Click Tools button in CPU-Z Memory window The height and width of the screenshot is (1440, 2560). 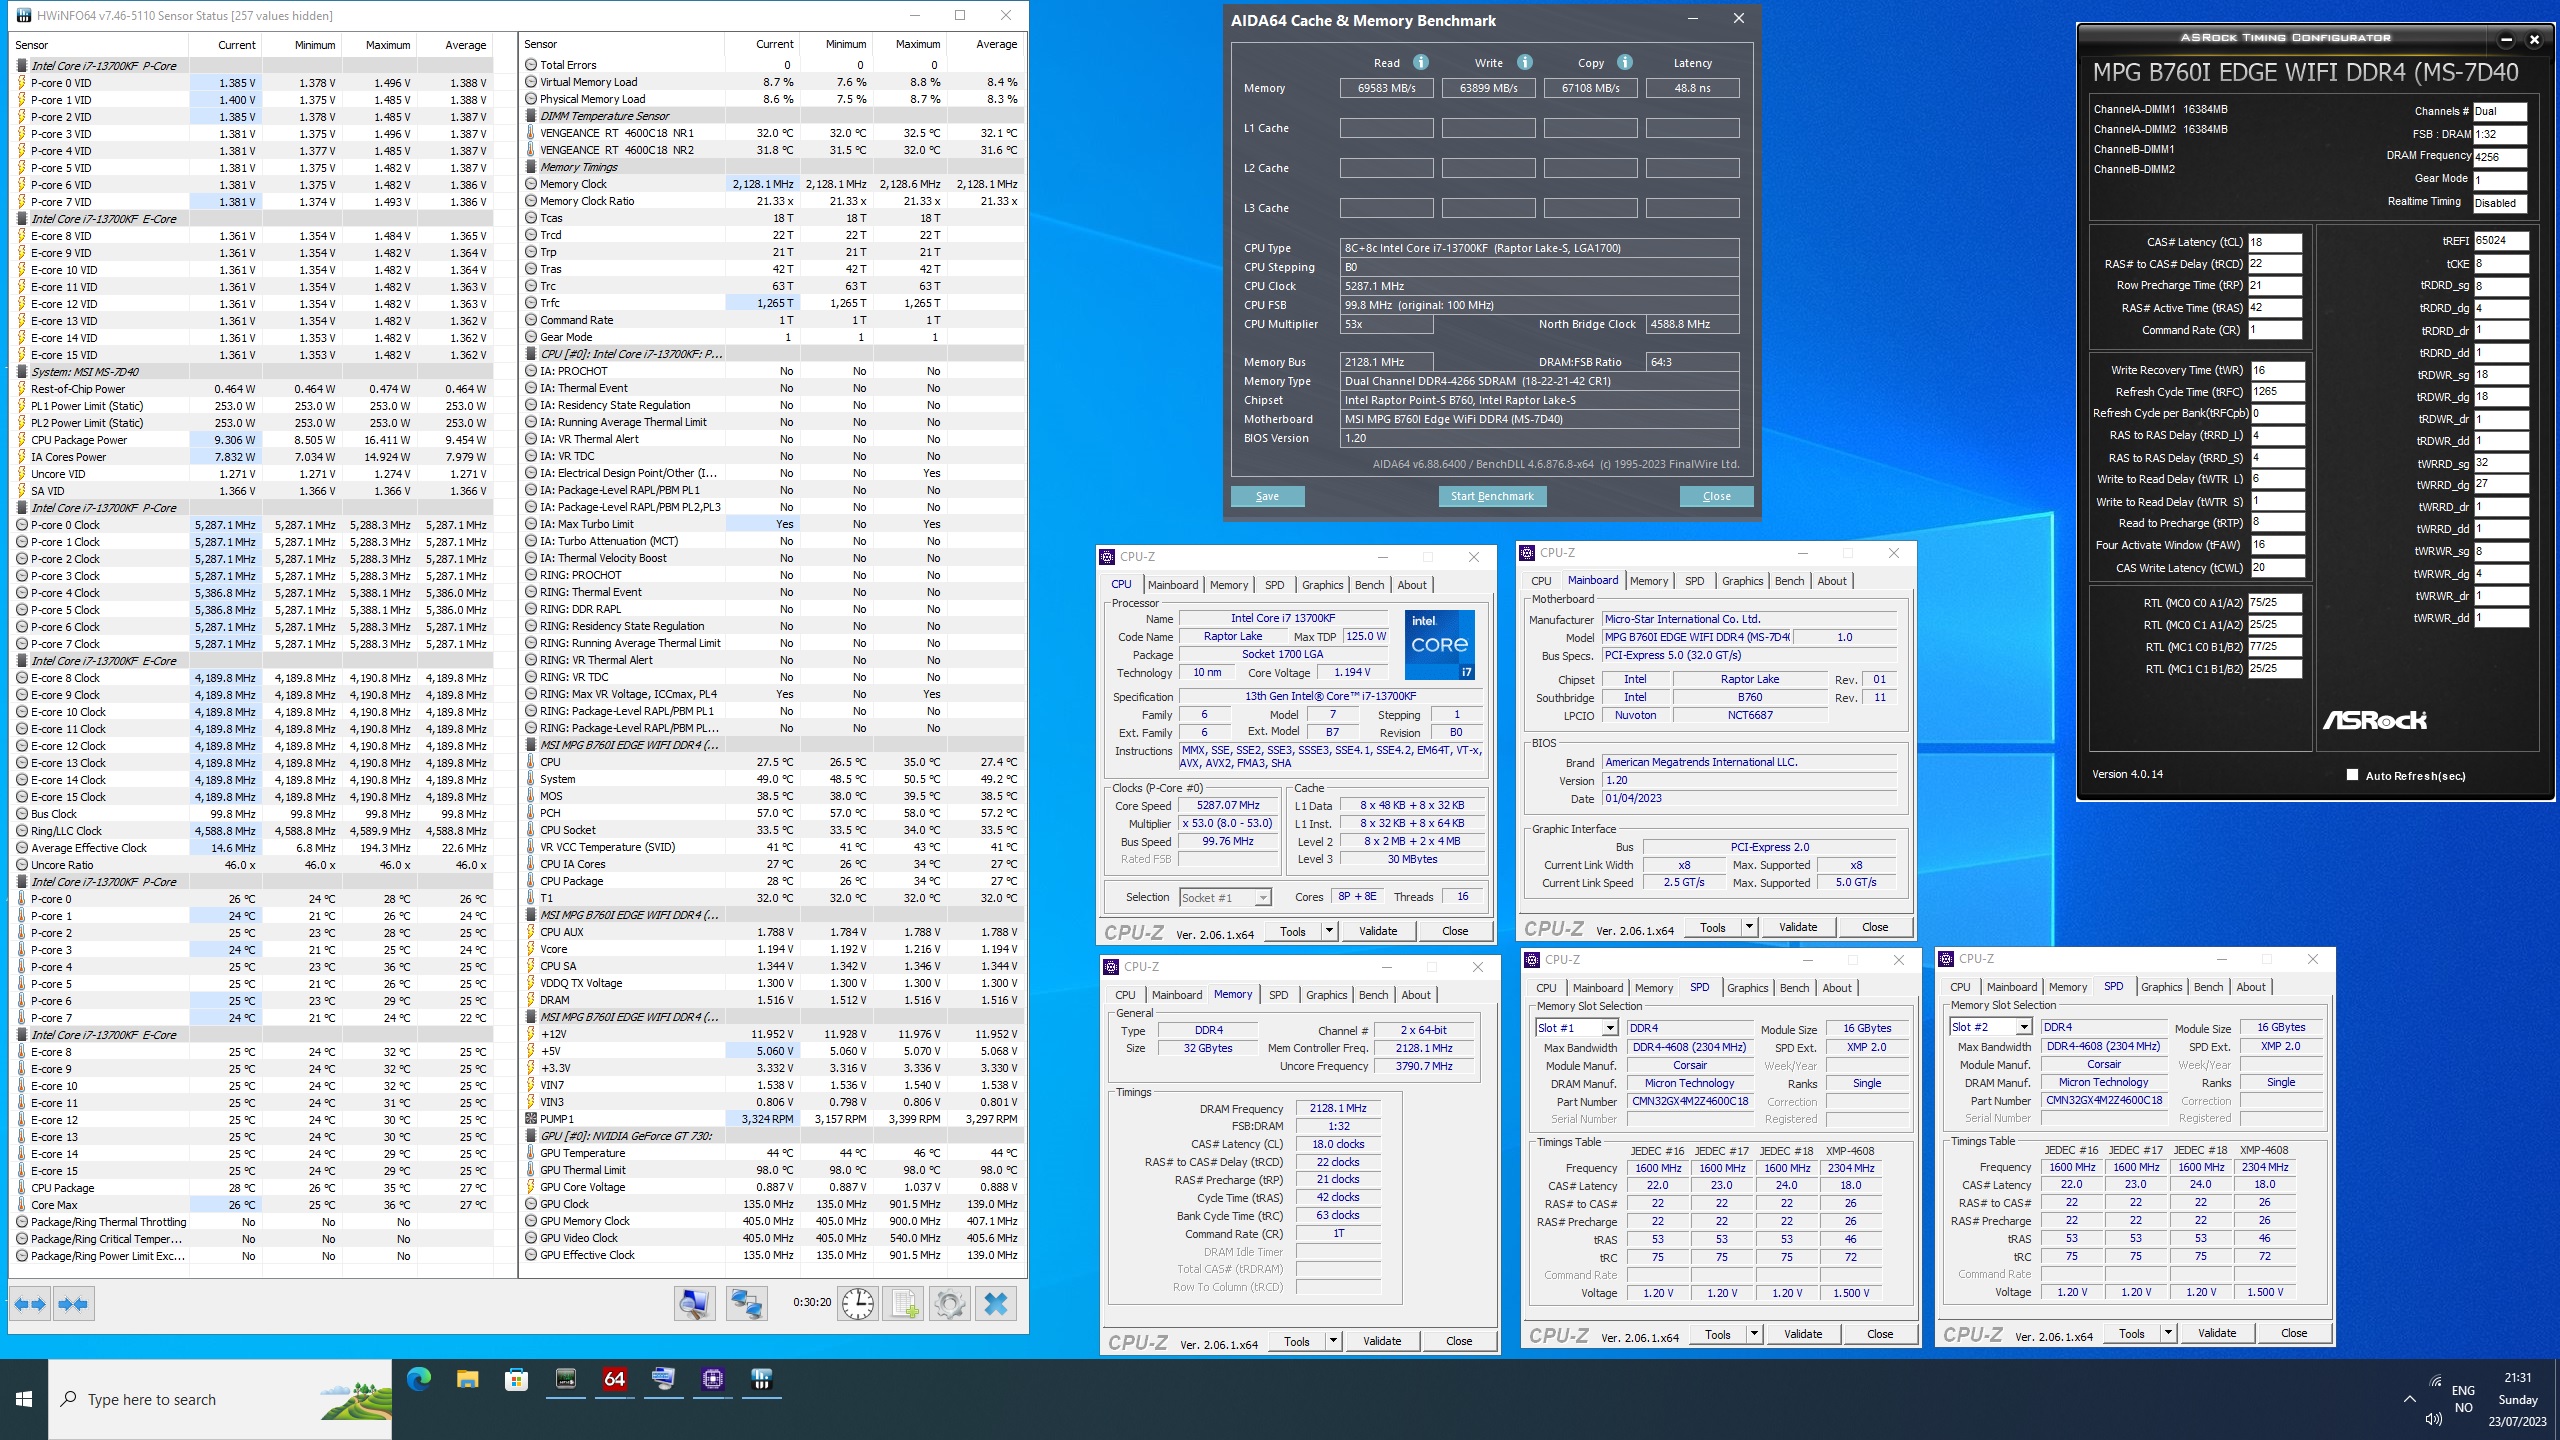coord(1297,1341)
